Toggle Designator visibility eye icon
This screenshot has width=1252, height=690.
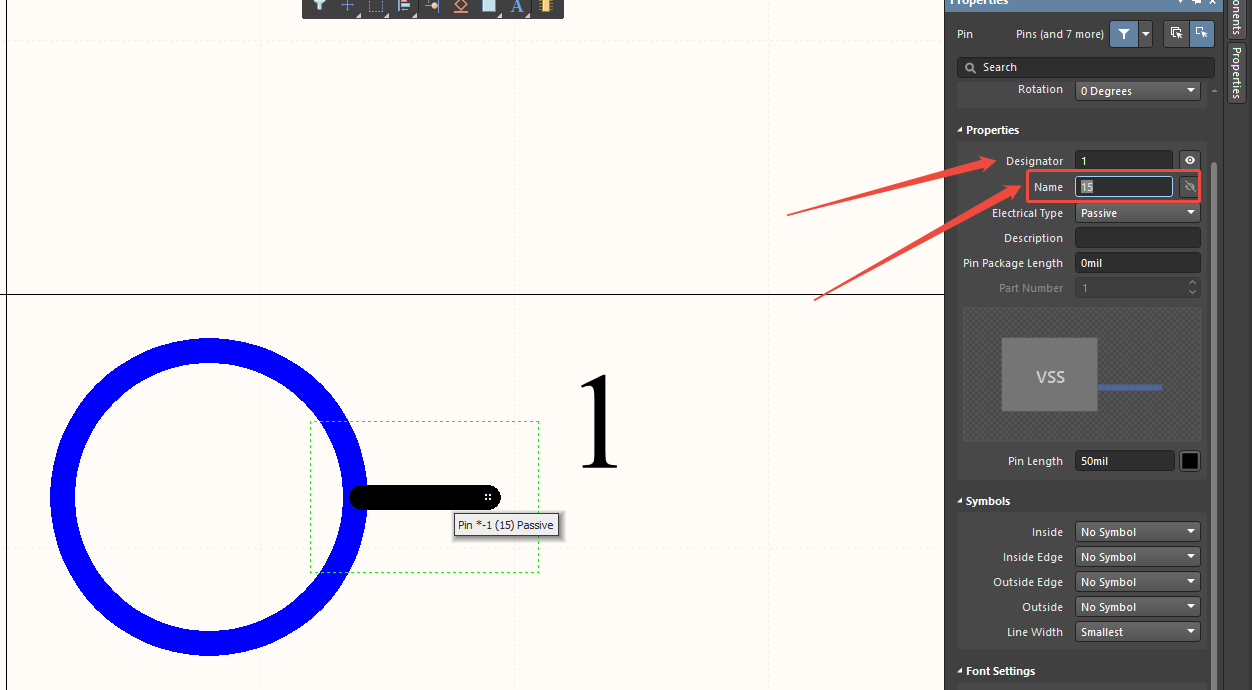[x=1189, y=160]
